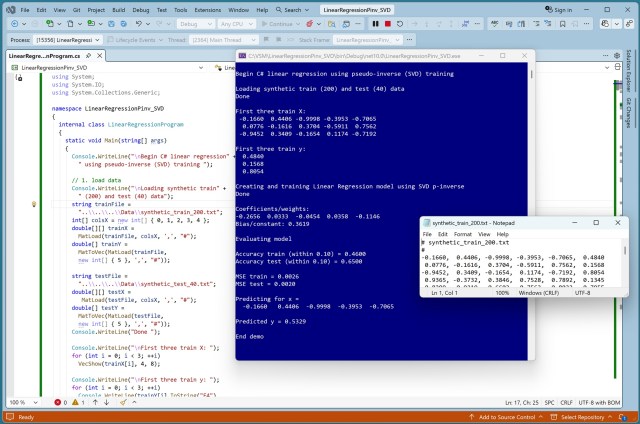Image resolution: width=640 pixels, height=424 pixels.
Task: Open the editor zoom 100% dropdown
Action: (x=19, y=402)
